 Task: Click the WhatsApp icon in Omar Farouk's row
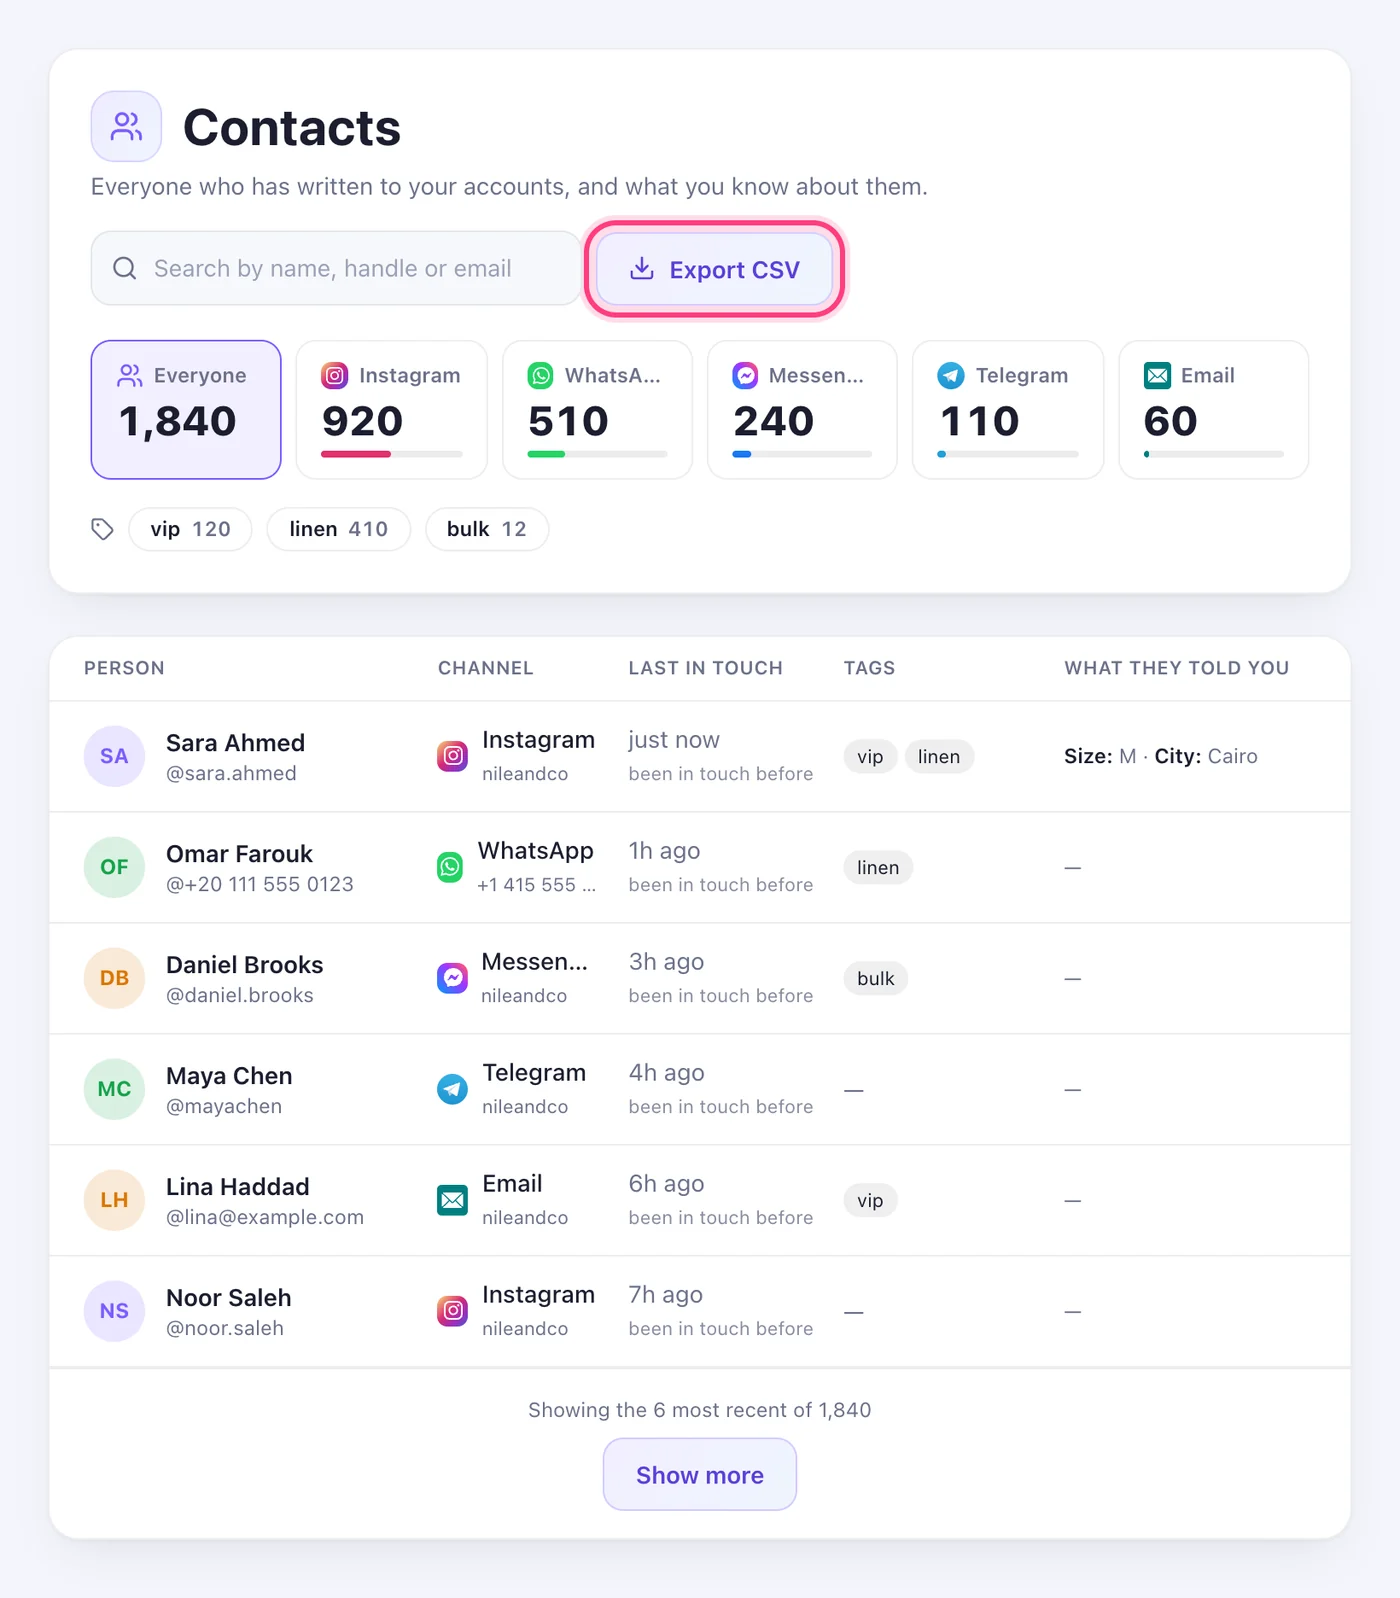click(450, 867)
